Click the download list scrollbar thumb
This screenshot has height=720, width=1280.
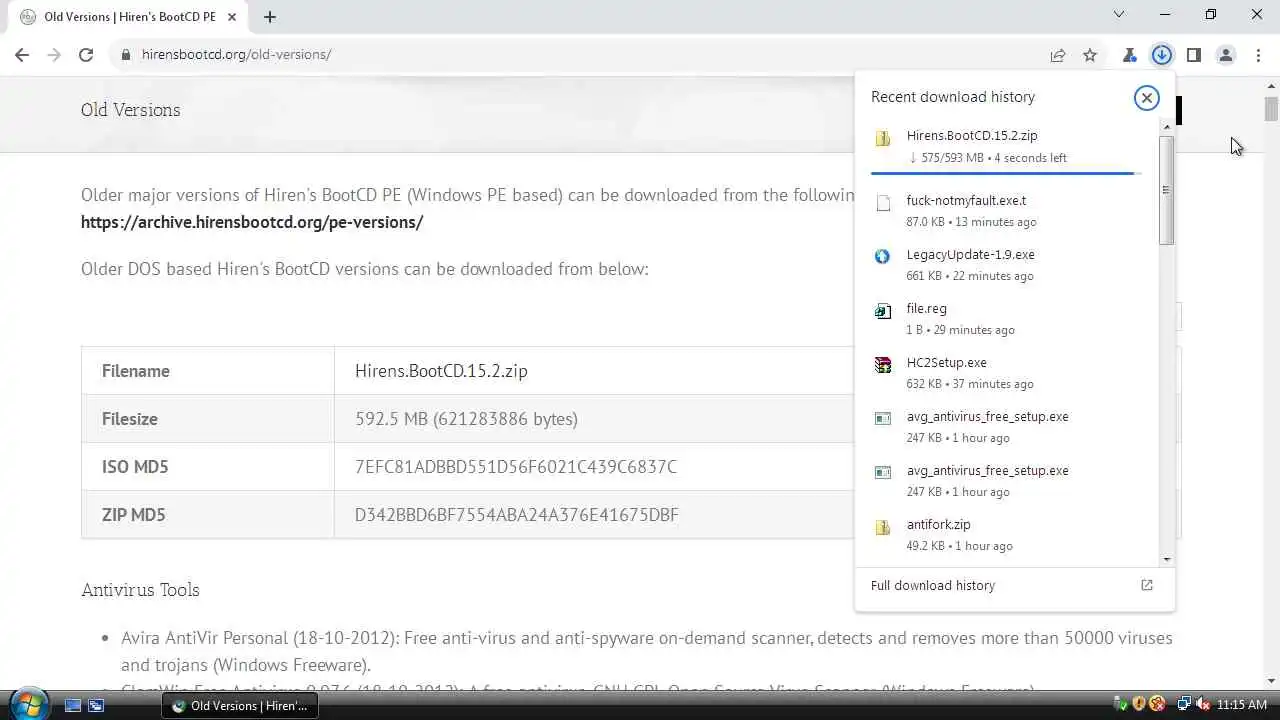pos(1166,190)
